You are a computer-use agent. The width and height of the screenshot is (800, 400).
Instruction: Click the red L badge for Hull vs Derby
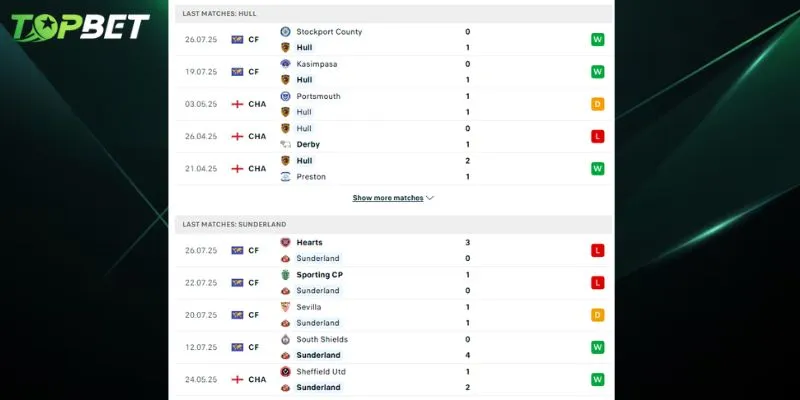pos(597,136)
